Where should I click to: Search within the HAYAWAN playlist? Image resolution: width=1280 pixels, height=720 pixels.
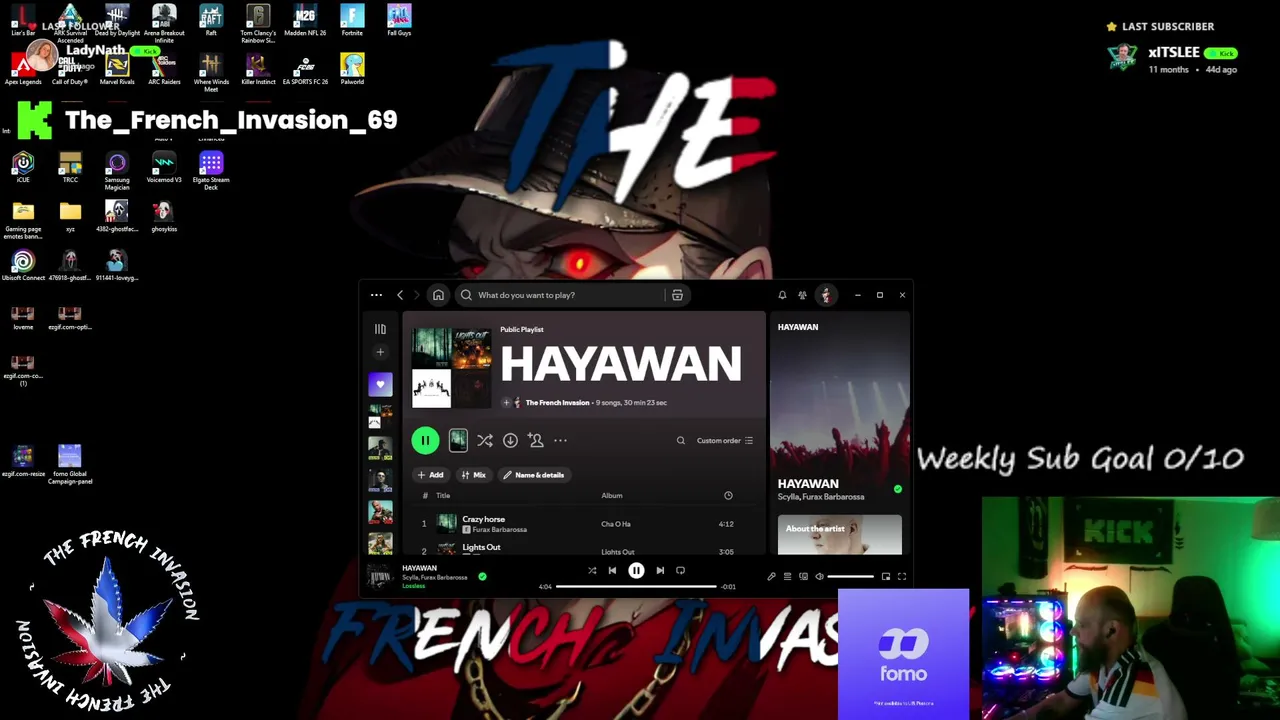[681, 440]
